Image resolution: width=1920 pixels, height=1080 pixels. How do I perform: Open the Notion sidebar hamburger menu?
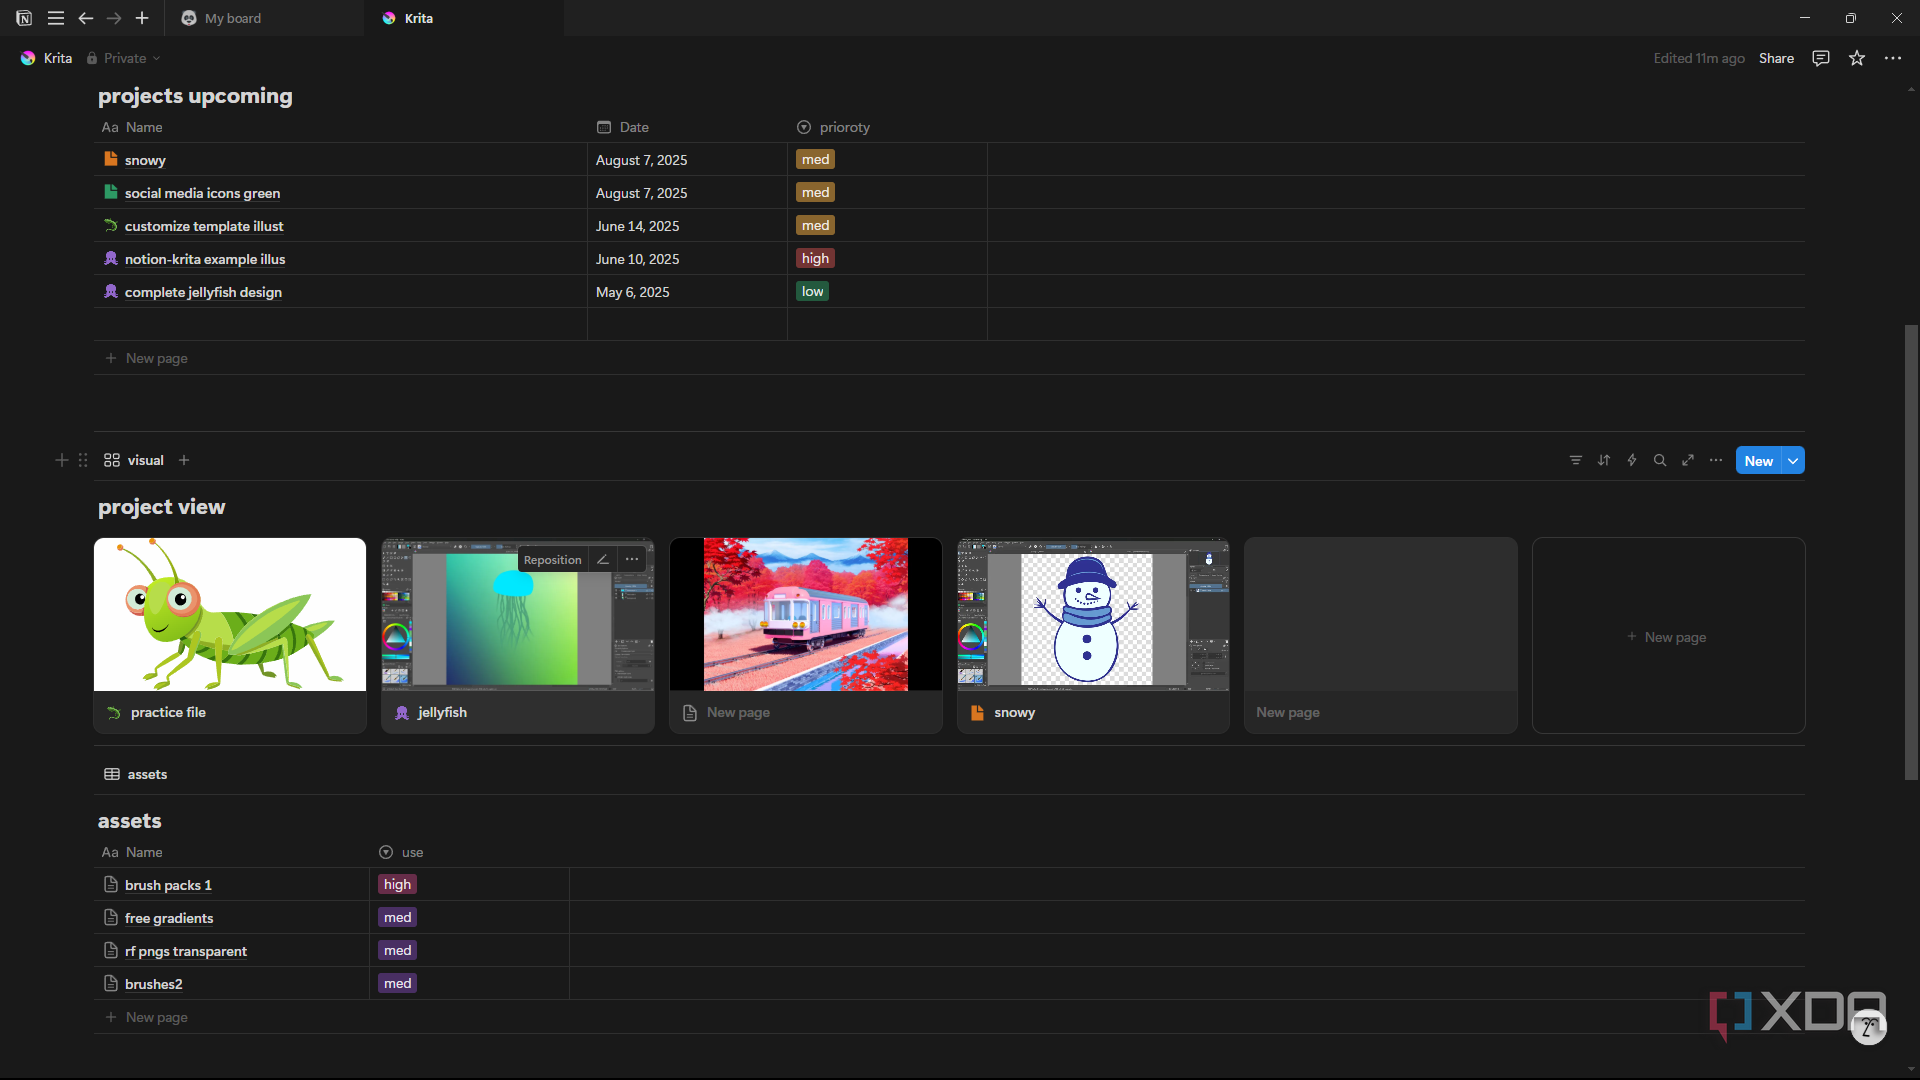pos(56,18)
